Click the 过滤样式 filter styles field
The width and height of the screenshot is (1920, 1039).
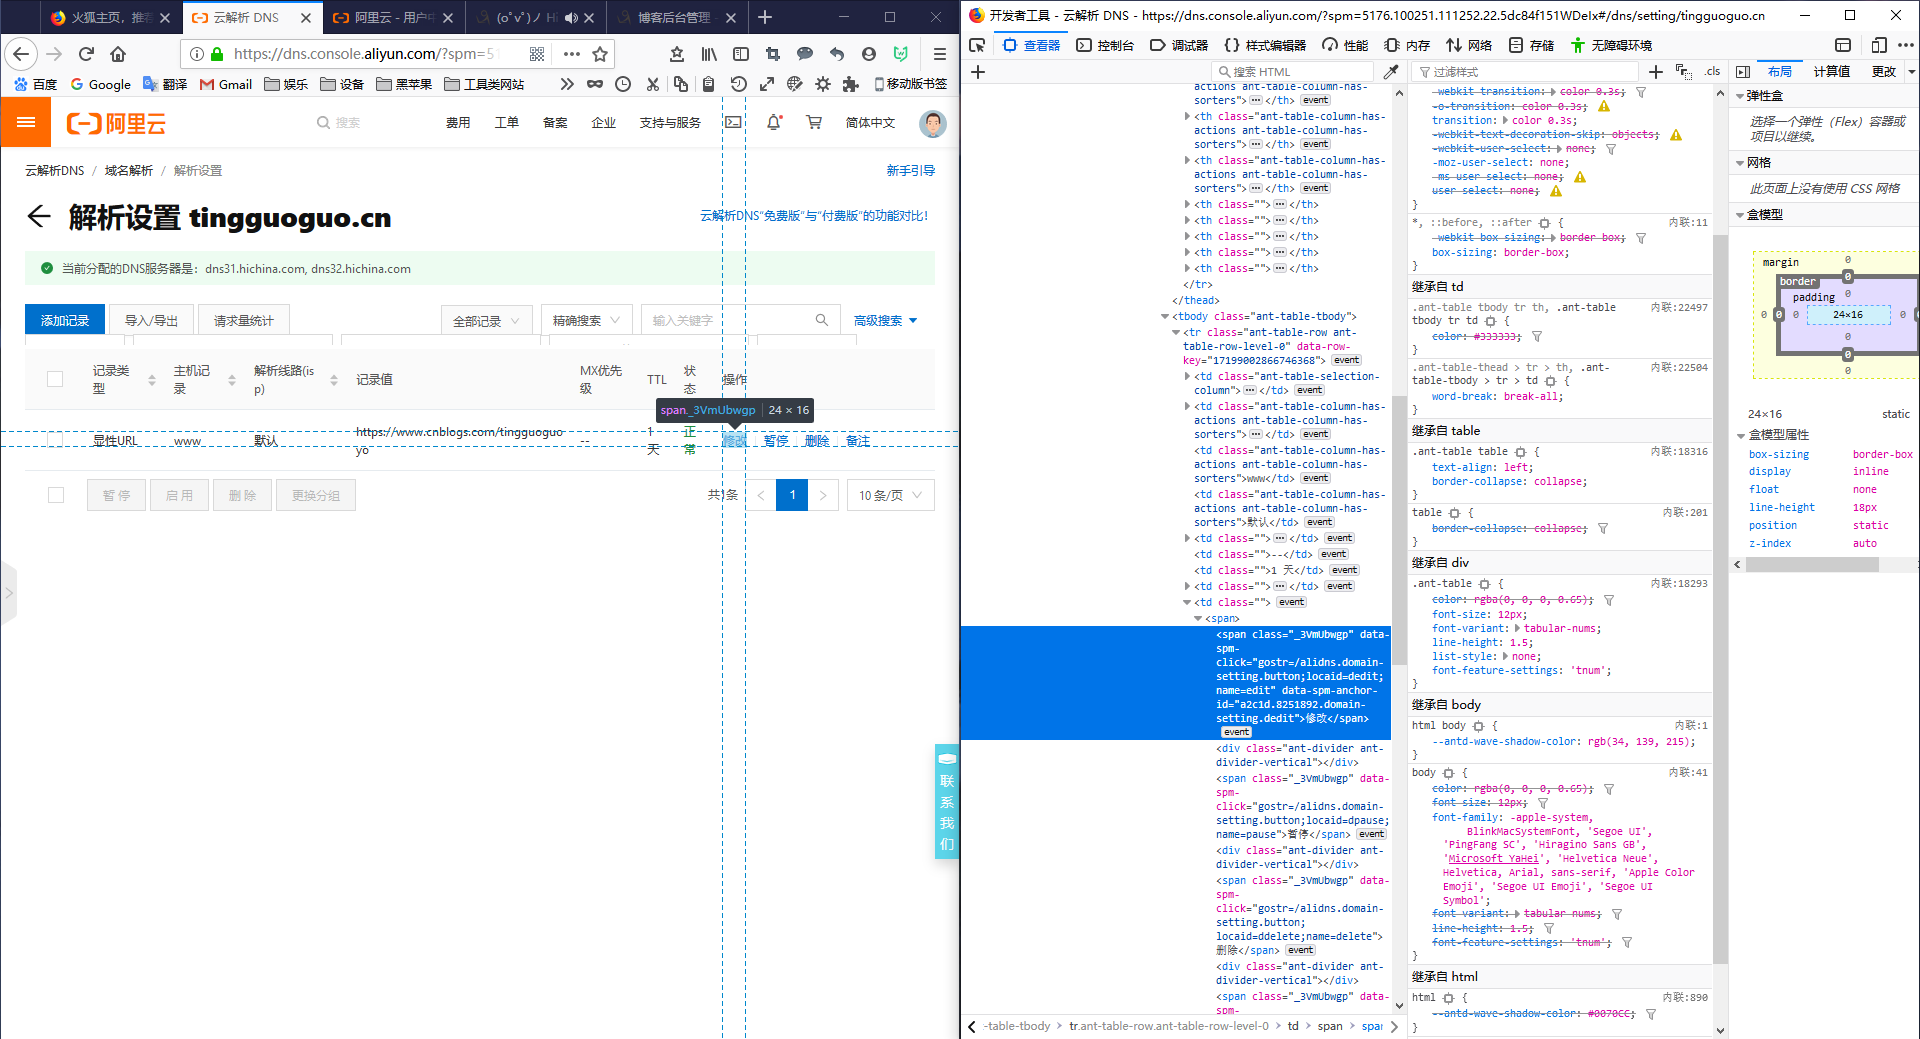tap(1525, 71)
